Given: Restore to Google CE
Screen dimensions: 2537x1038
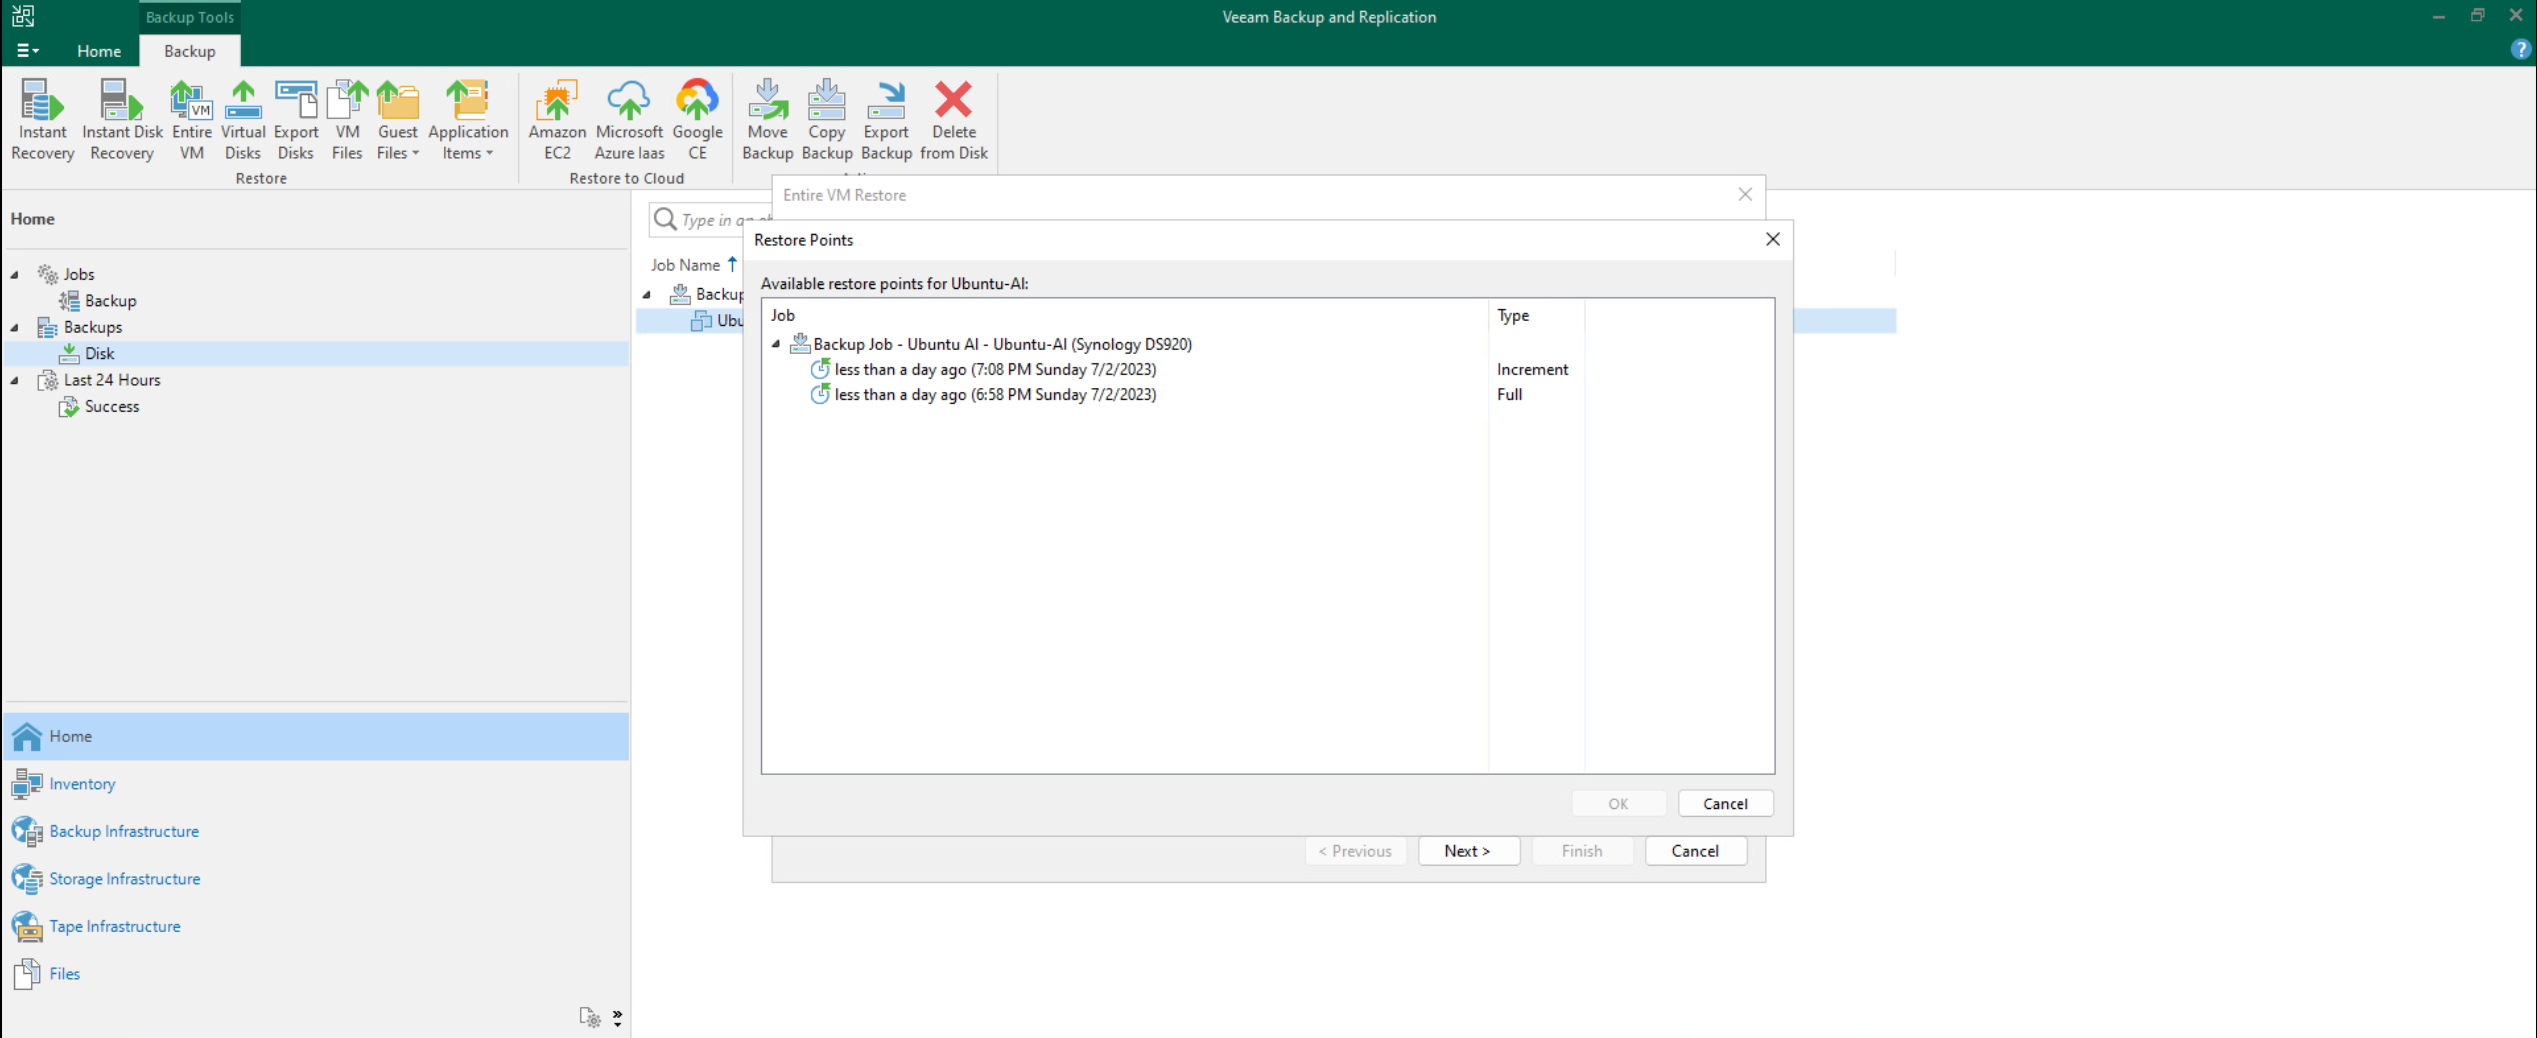Looking at the screenshot, I should click(x=697, y=120).
